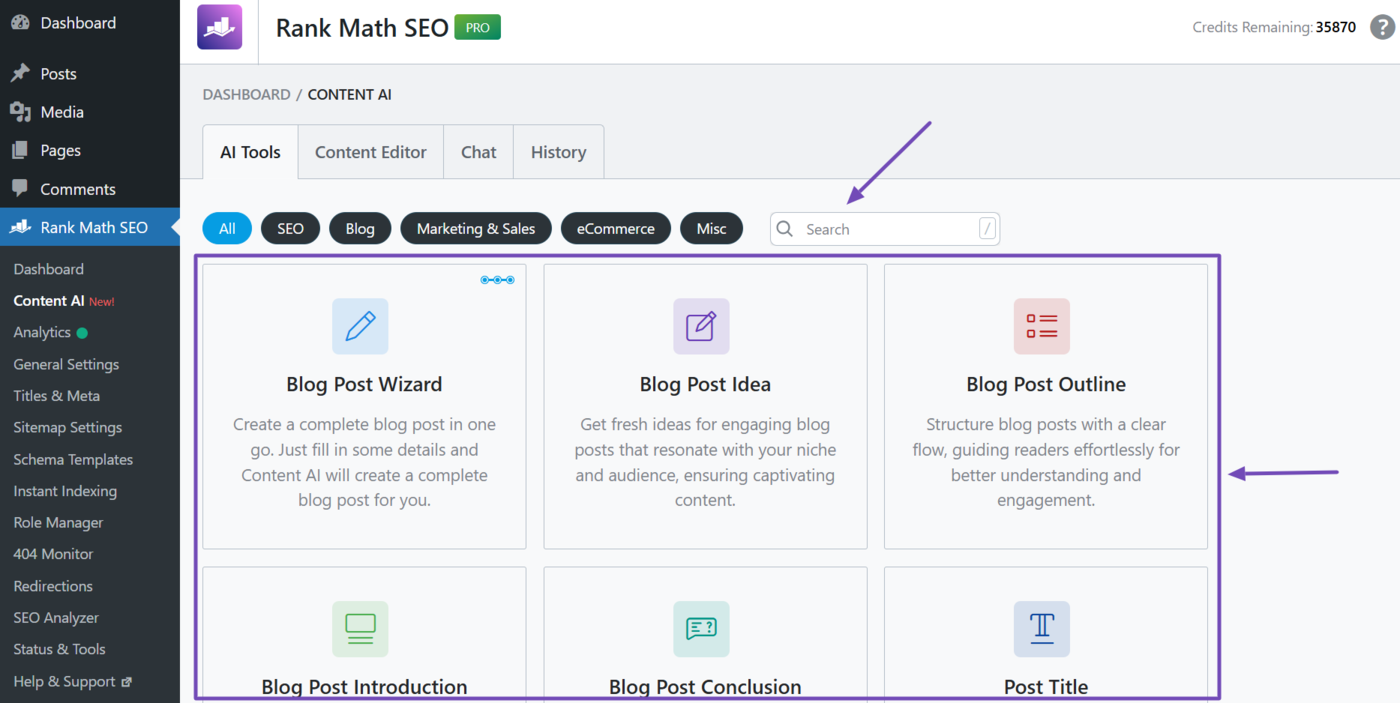Click the Post Title letter-T icon
Image resolution: width=1400 pixels, height=703 pixels.
(1041, 629)
